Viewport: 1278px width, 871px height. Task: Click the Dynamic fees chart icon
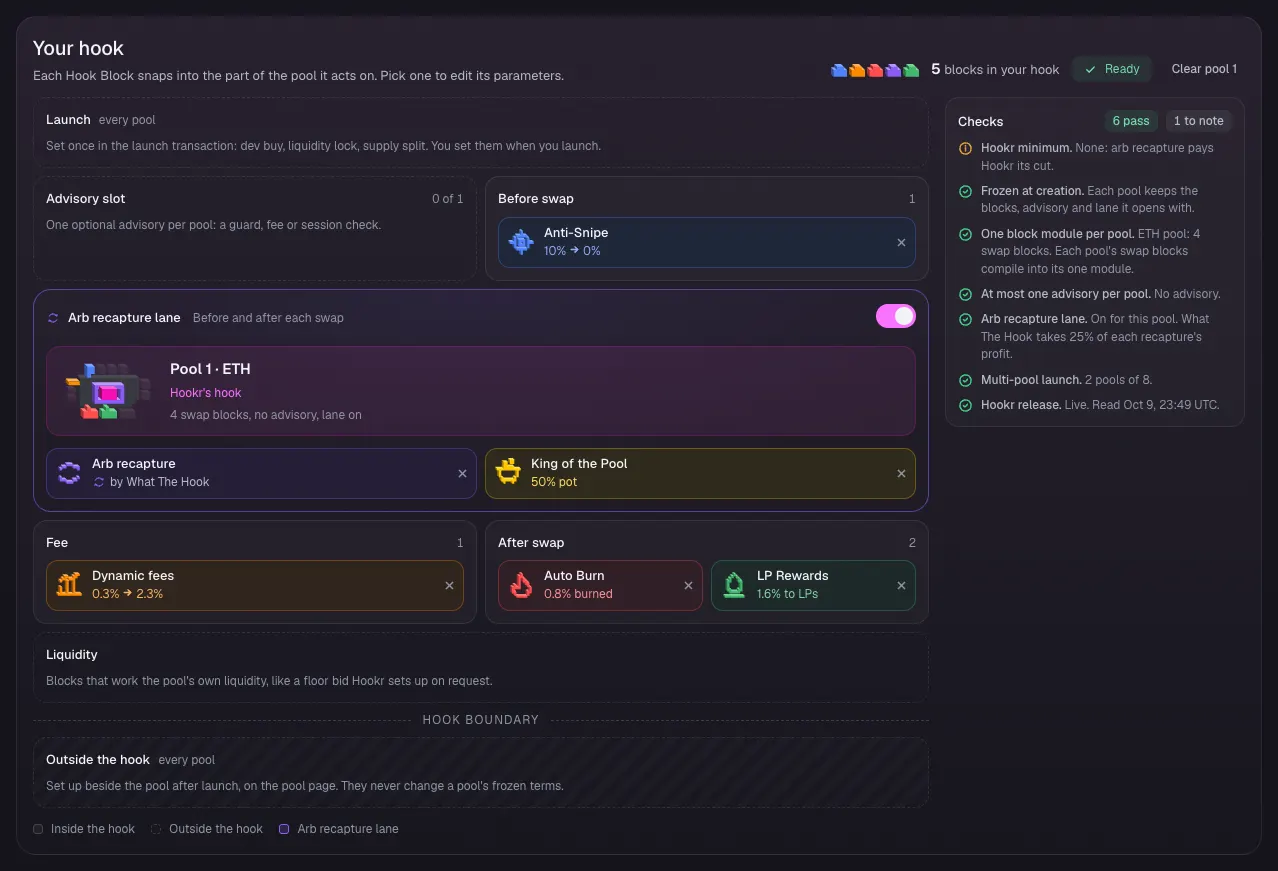pos(69,585)
